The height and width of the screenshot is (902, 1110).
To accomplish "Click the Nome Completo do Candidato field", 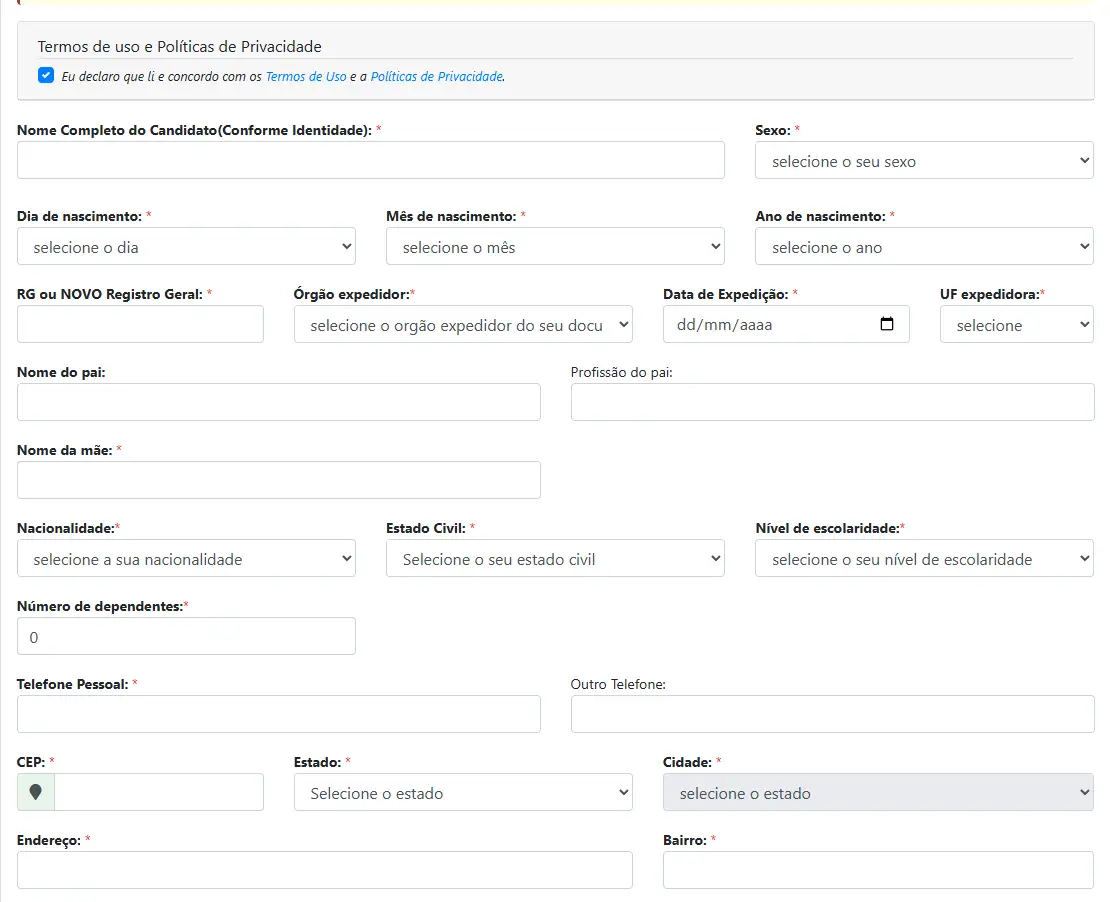I will click(x=370, y=160).
